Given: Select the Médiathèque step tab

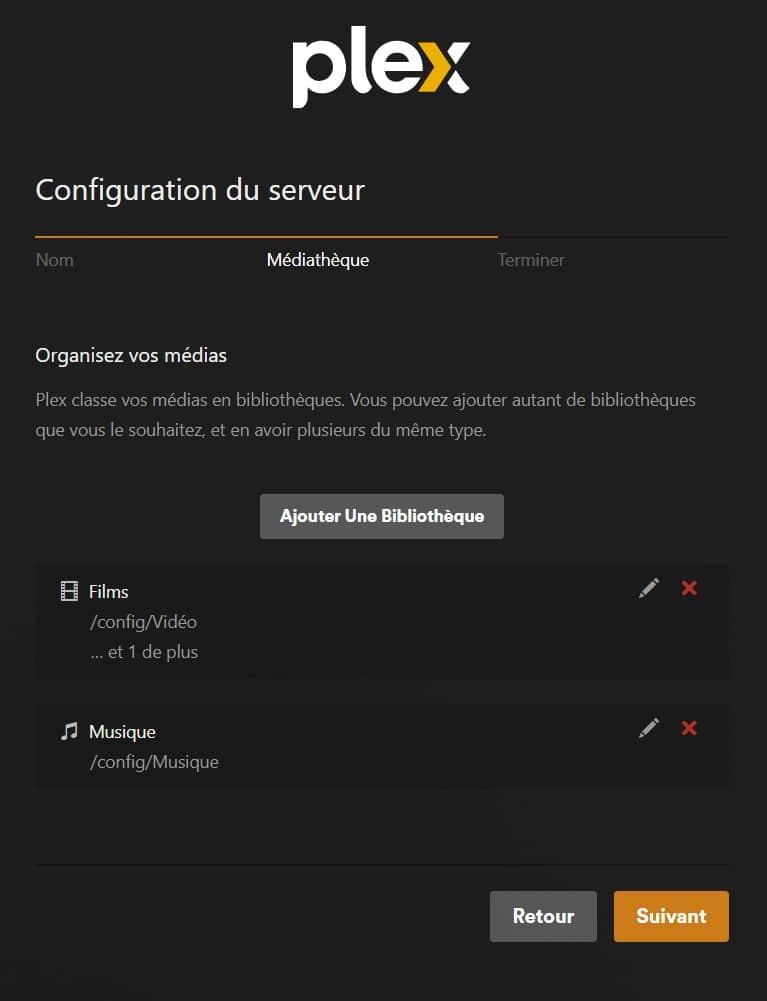Looking at the screenshot, I should (318, 260).
